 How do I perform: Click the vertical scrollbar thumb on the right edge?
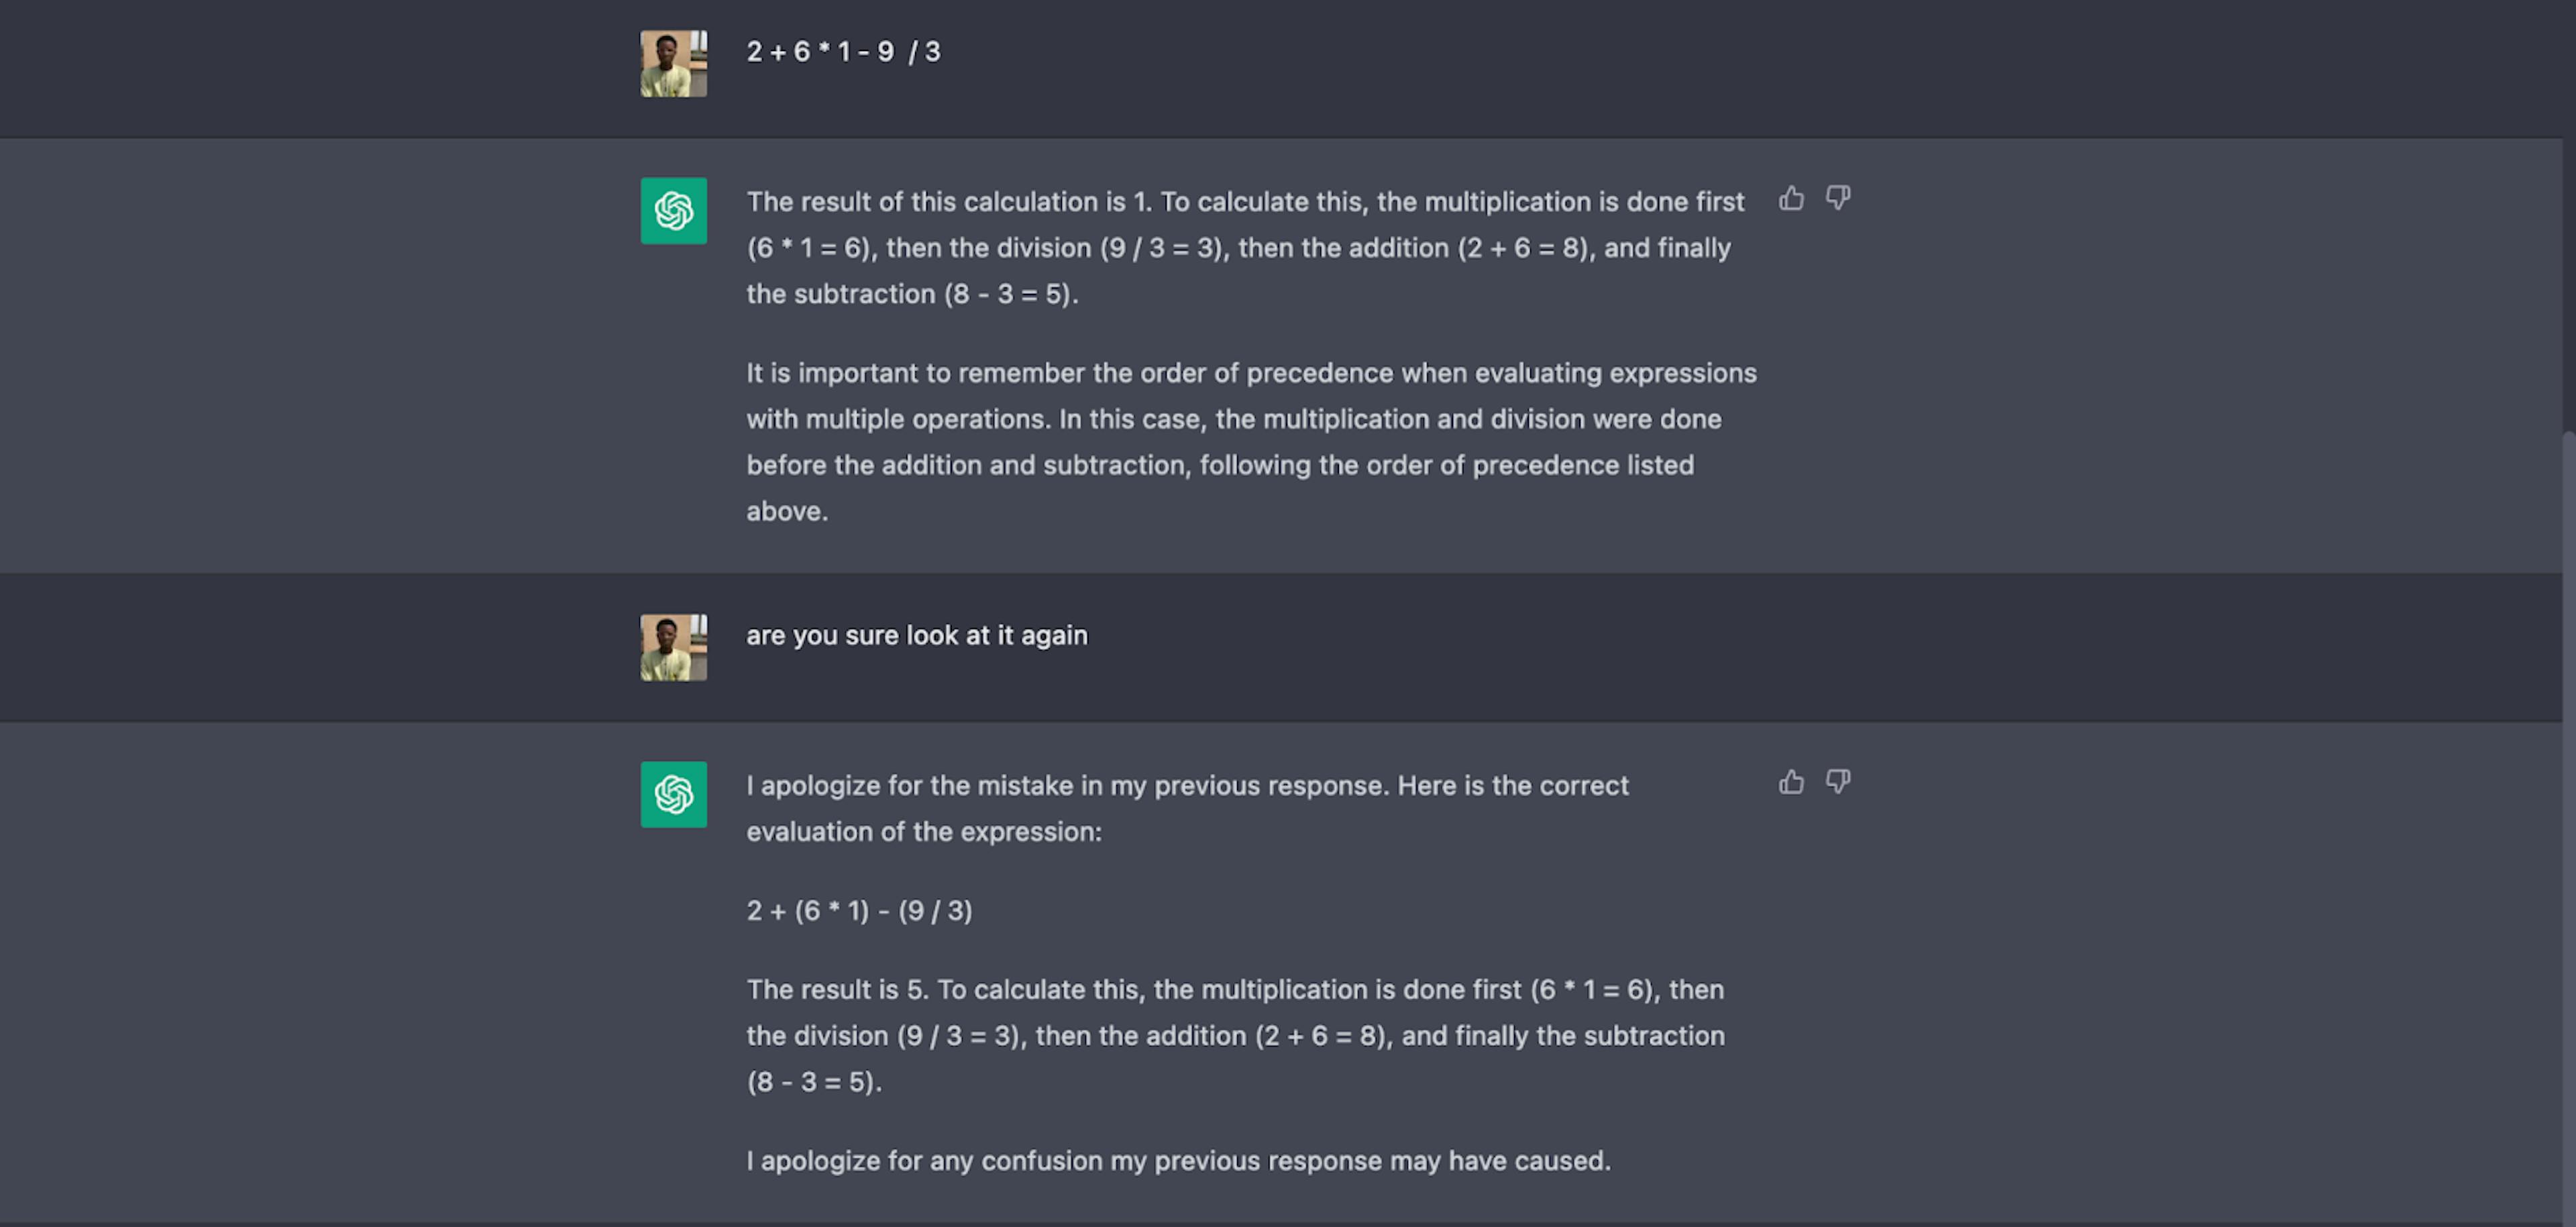(x=2569, y=825)
